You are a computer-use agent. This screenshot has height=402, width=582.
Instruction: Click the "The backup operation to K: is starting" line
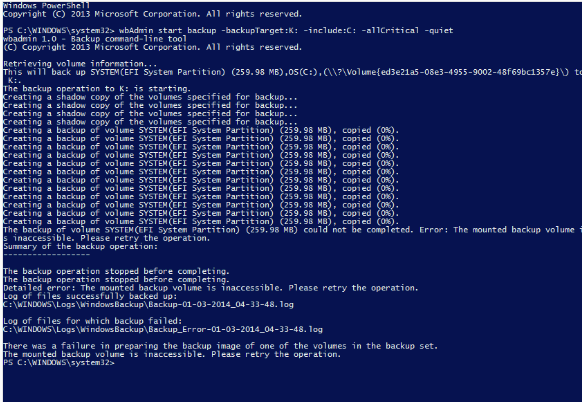(97, 89)
